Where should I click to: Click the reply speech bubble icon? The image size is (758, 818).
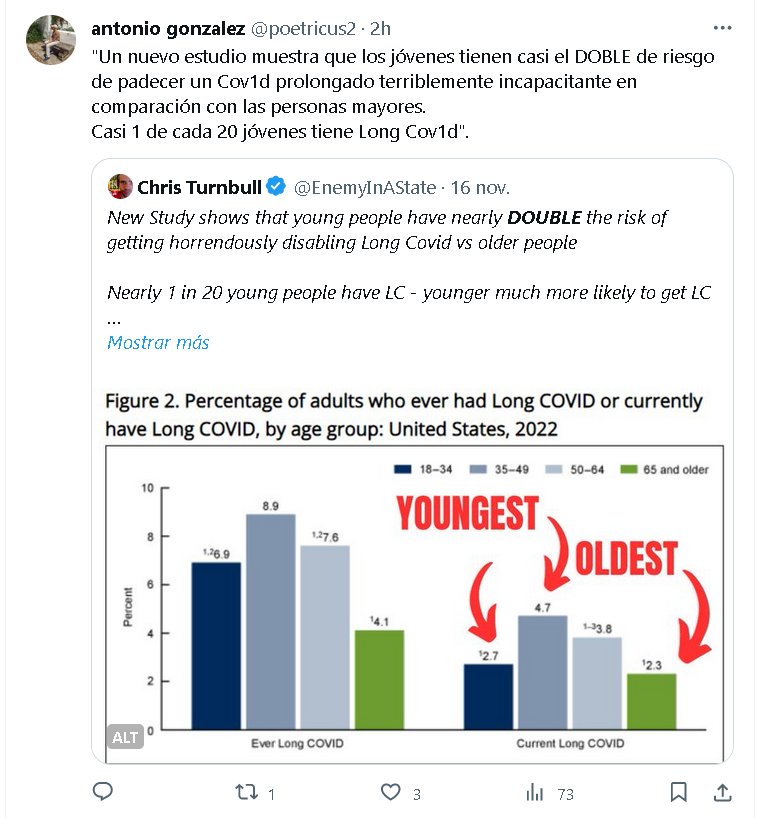coord(102,793)
